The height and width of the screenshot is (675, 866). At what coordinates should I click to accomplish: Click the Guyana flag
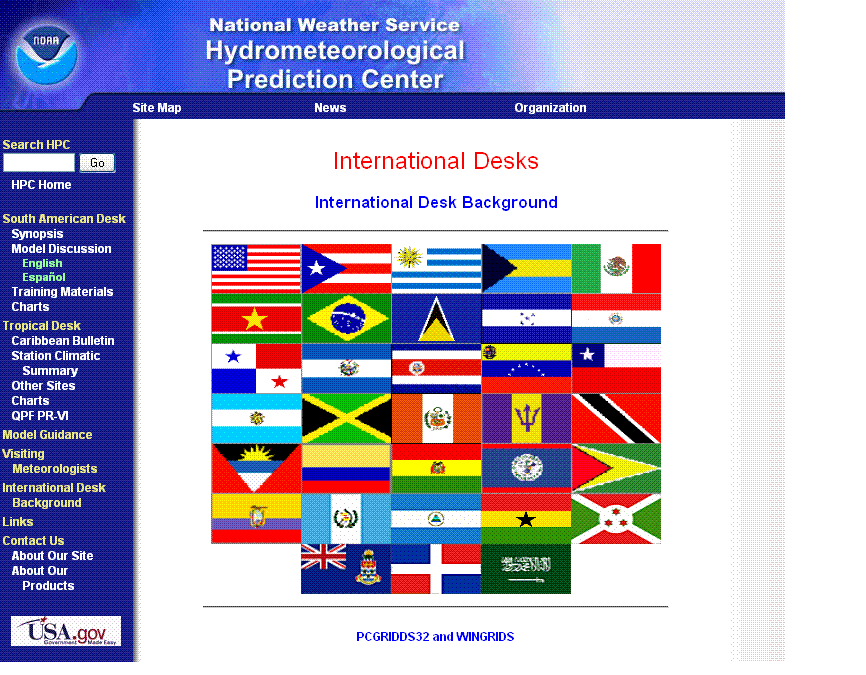pos(616,468)
